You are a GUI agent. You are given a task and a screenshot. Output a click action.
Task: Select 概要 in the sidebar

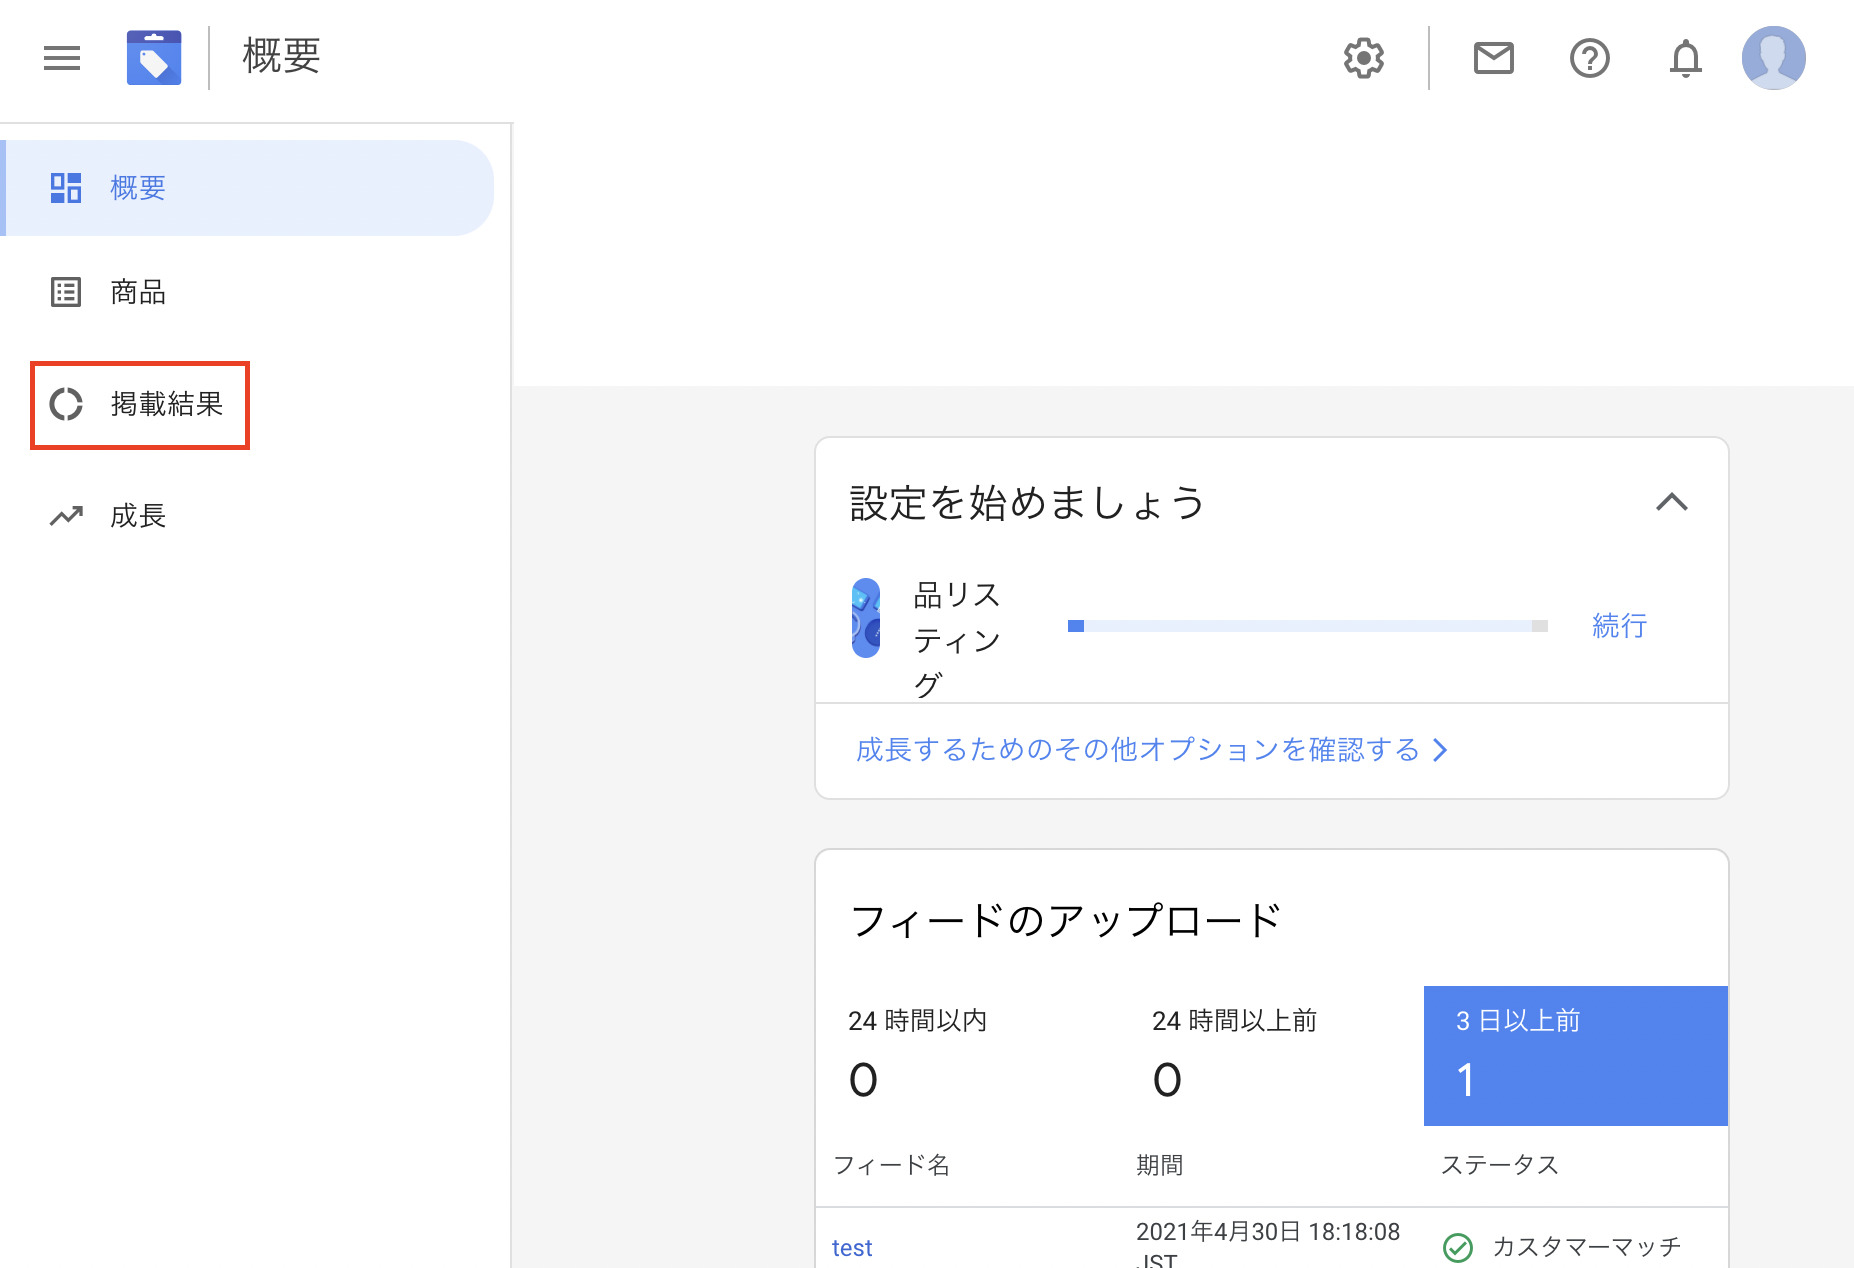tap(138, 188)
